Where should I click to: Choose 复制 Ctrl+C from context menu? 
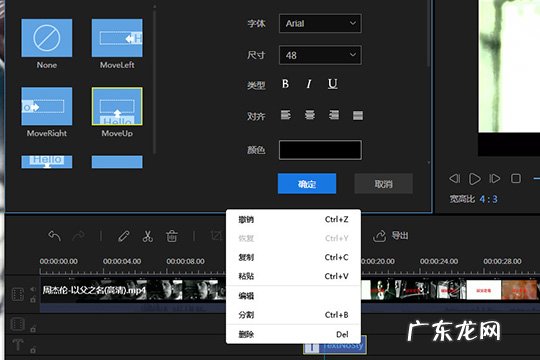293,257
